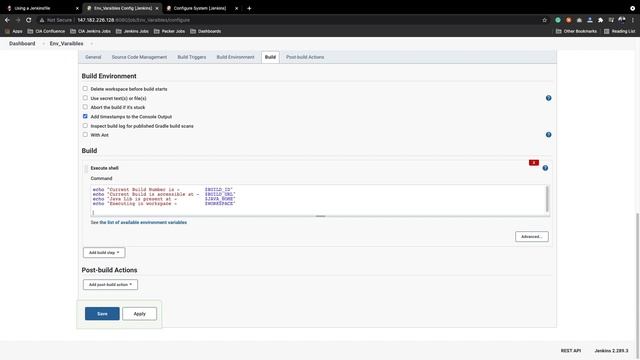Uncheck Add timestamps to the Console Output
640x360 pixels.
[x=85, y=116]
